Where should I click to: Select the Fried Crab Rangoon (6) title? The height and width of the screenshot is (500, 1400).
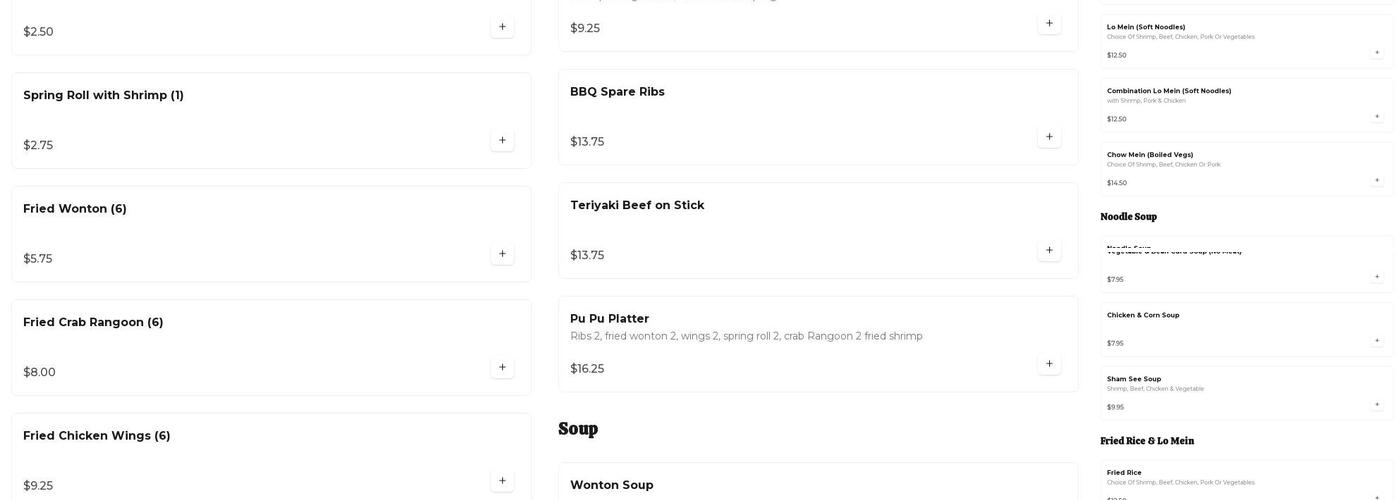(x=93, y=322)
